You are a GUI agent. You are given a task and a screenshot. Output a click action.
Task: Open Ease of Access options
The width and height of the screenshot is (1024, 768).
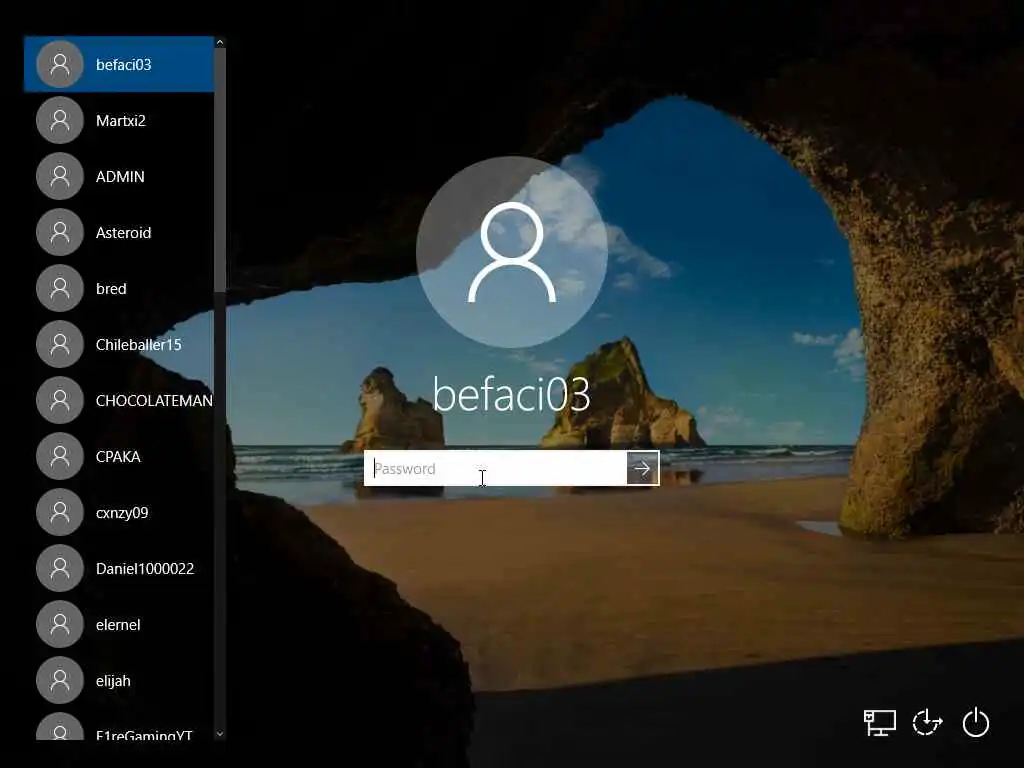pos(927,723)
